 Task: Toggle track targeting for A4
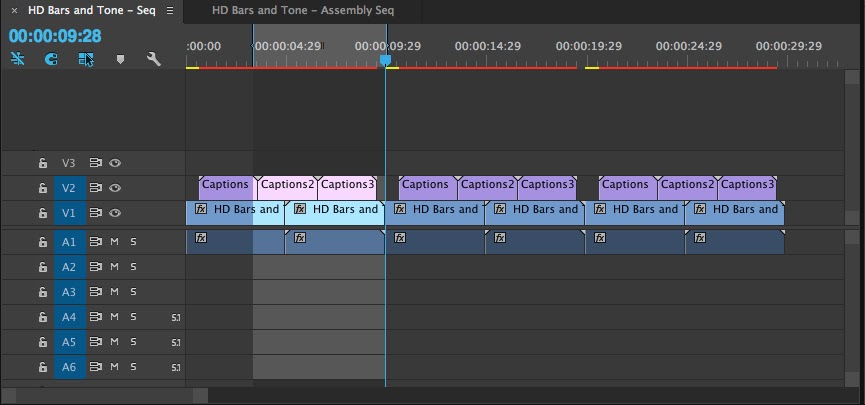[70, 317]
